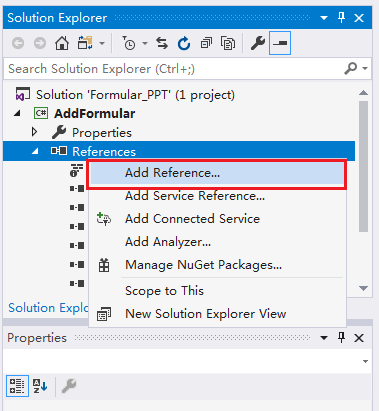Click scrollbar up arrow in Solution Explorer
379x411 pixels.
point(363,93)
